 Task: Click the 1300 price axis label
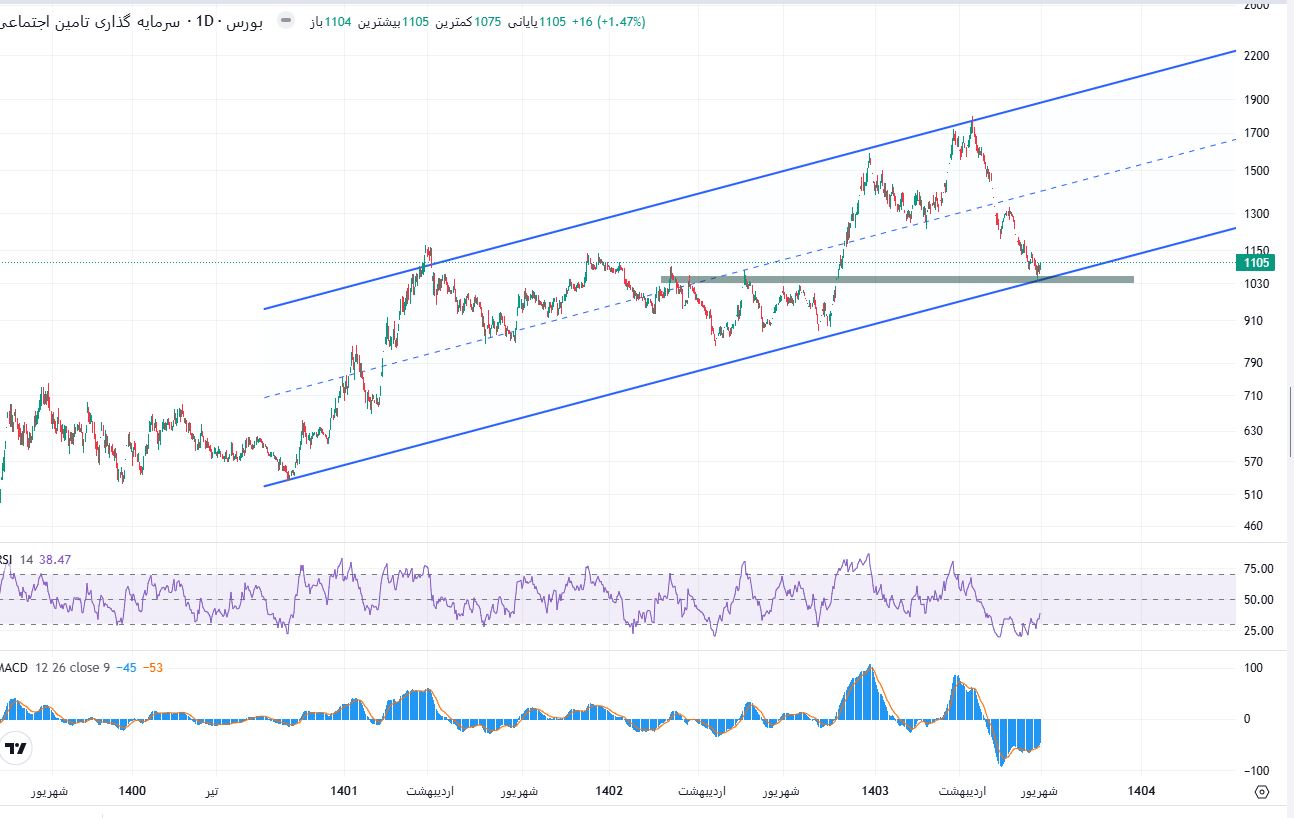pos(1254,214)
